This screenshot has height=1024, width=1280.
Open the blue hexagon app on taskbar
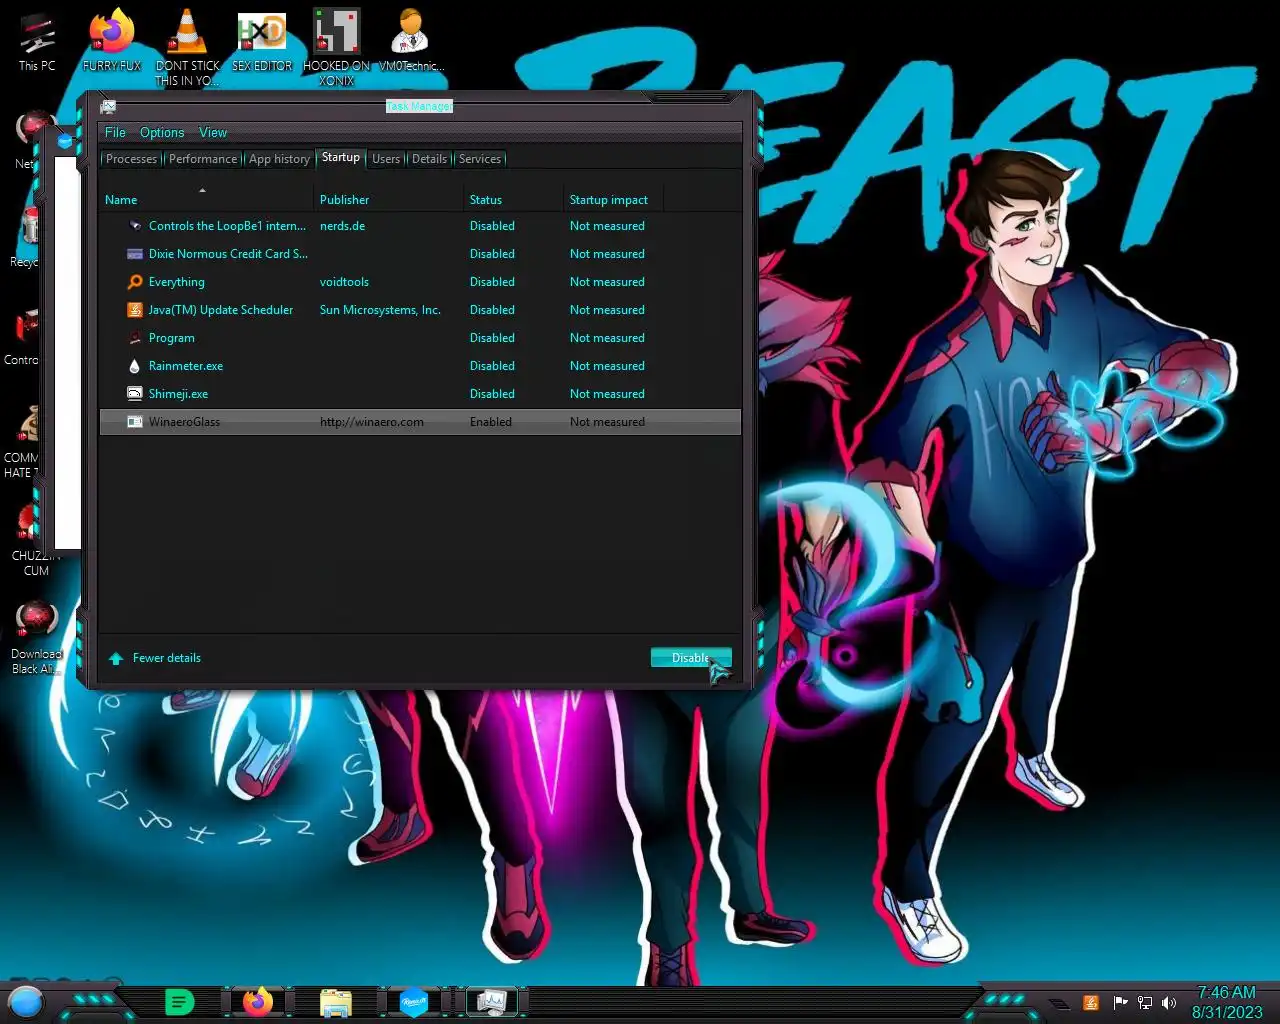pyautogui.click(x=414, y=1001)
